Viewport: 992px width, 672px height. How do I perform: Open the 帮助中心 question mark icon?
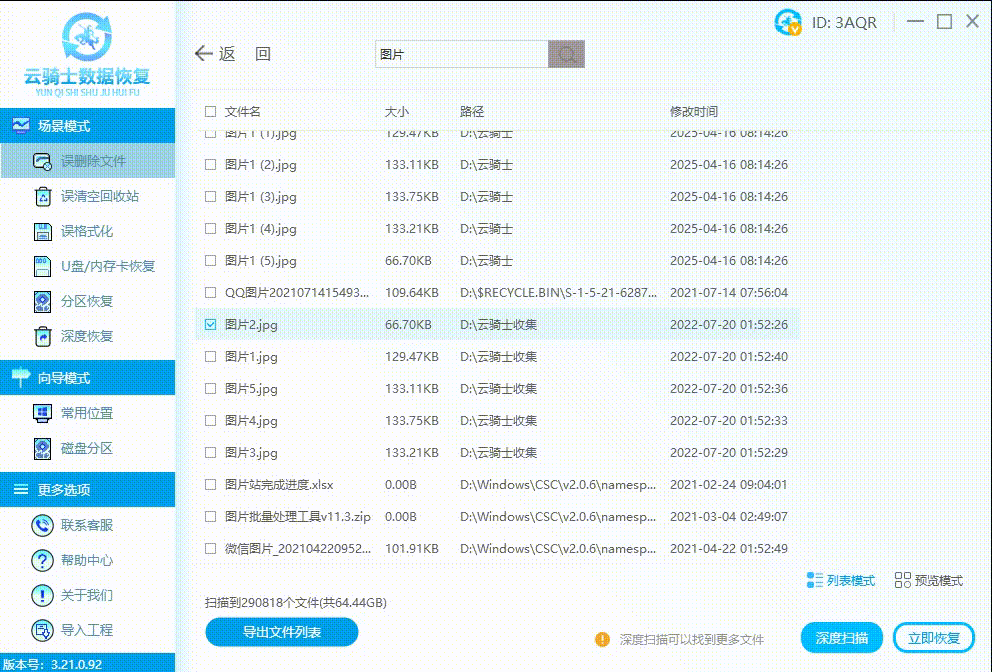tap(42, 560)
